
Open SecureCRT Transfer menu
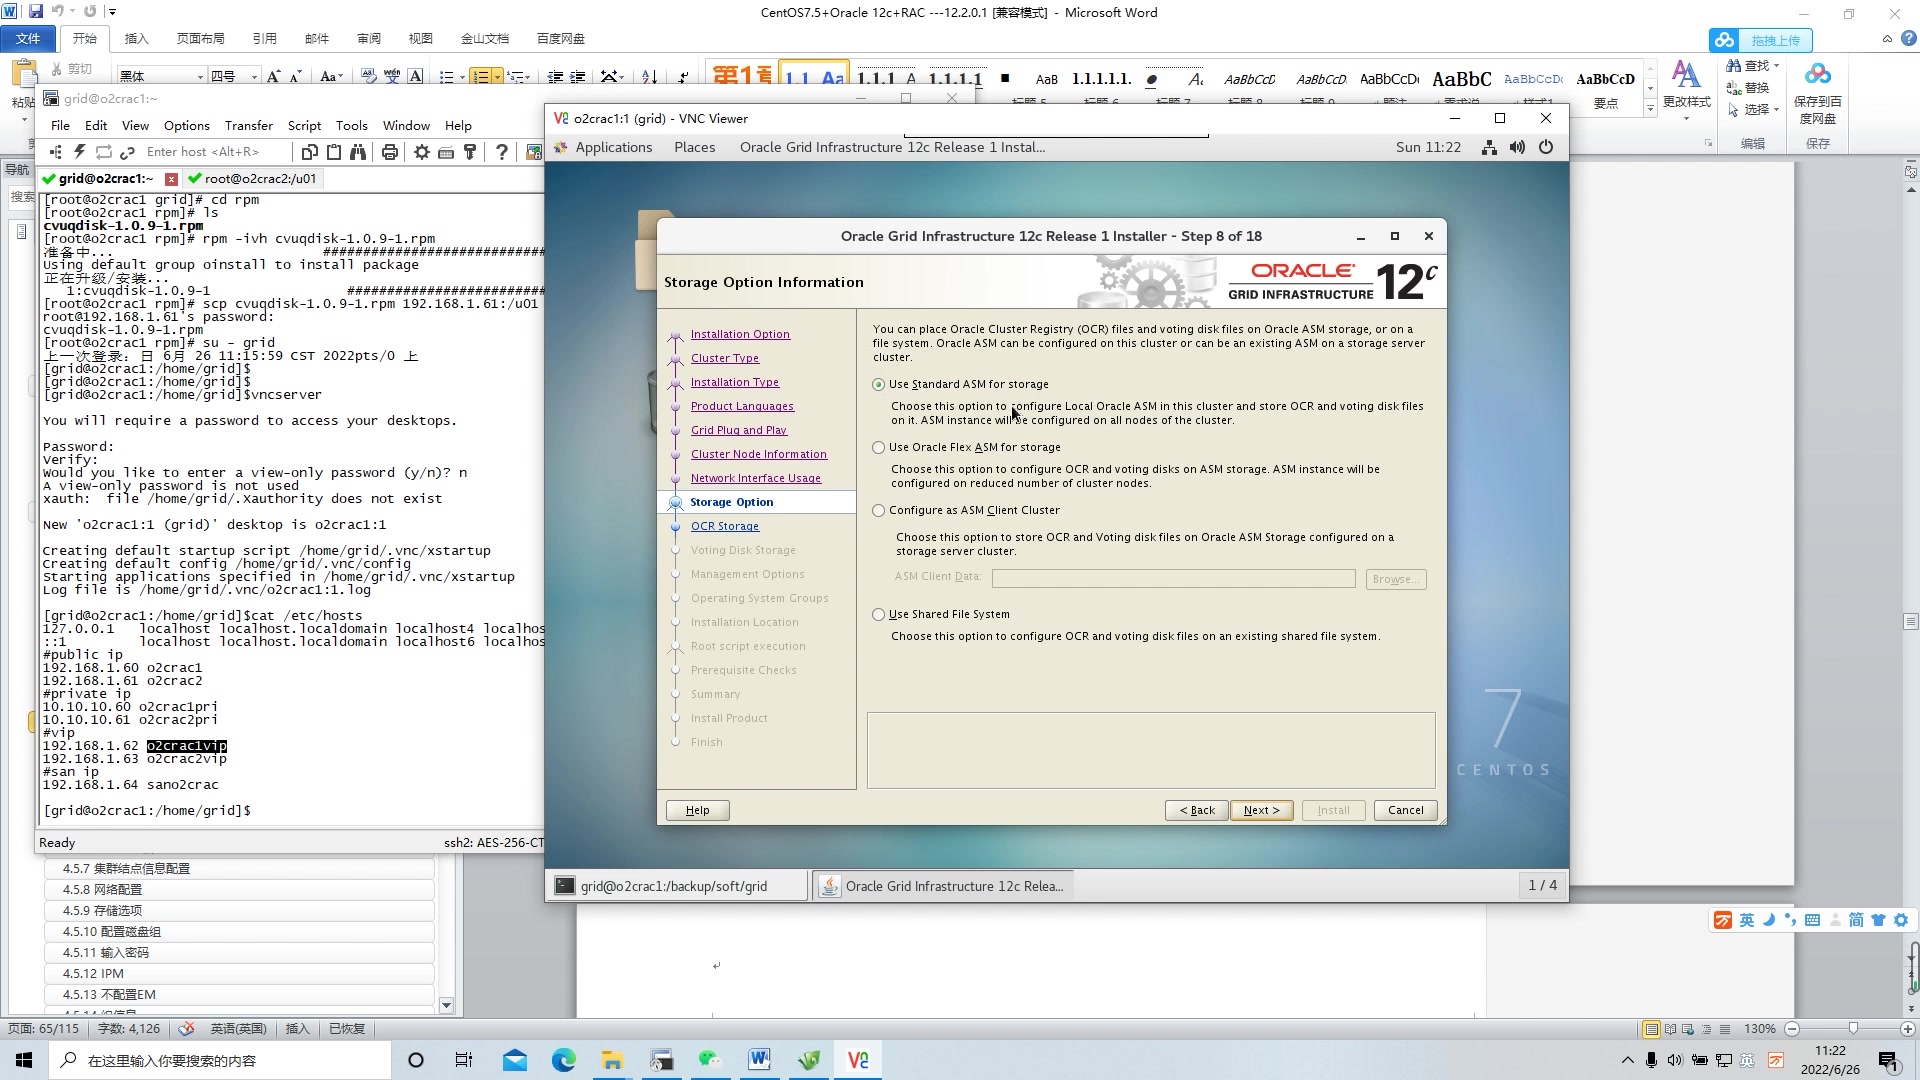[249, 126]
